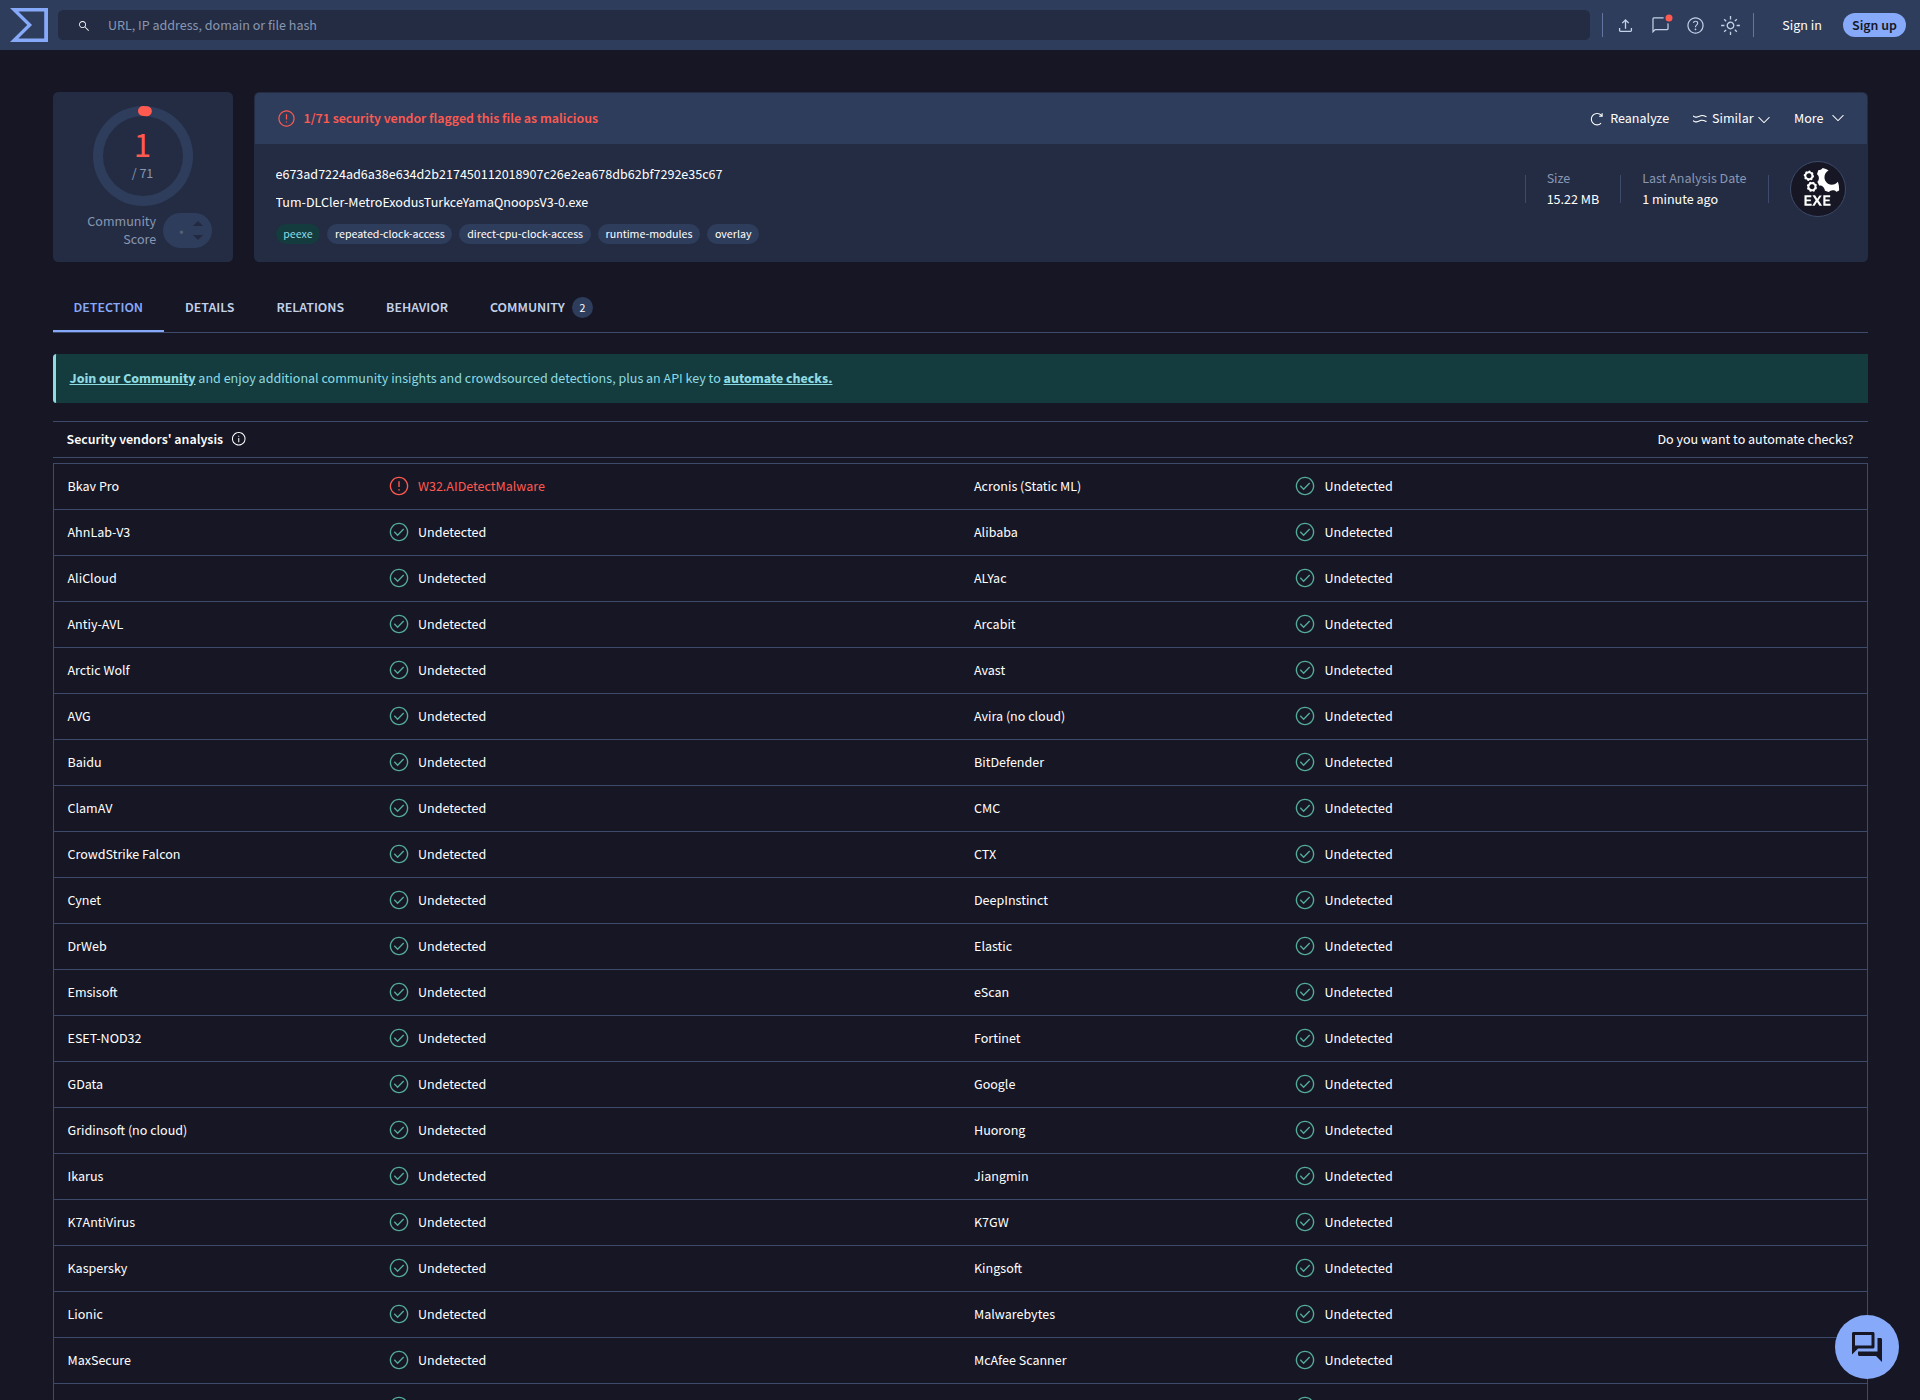Click the red warning icon for Bkav Pro
This screenshot has width=1920, height=1400.
click(399, 487)
